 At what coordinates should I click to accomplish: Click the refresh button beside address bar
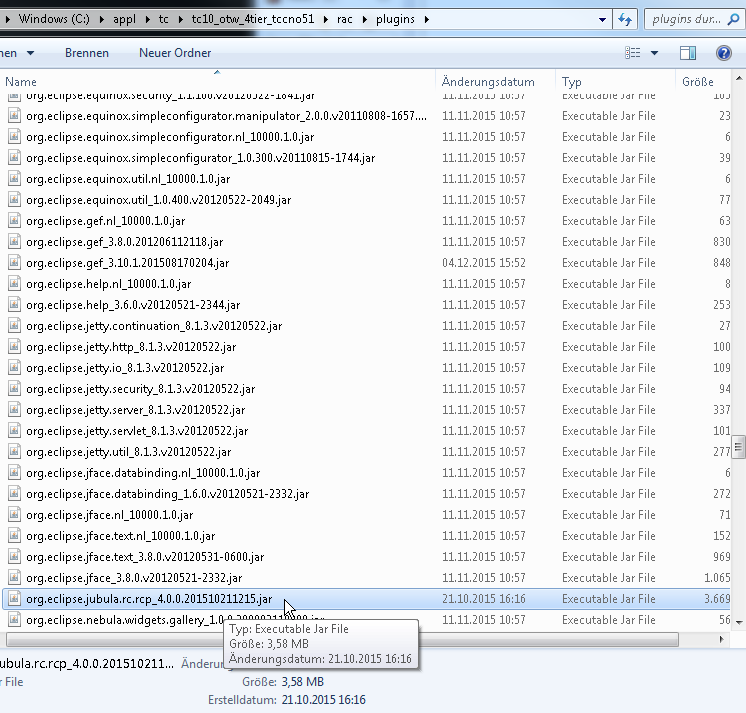[x=625, y=20]
